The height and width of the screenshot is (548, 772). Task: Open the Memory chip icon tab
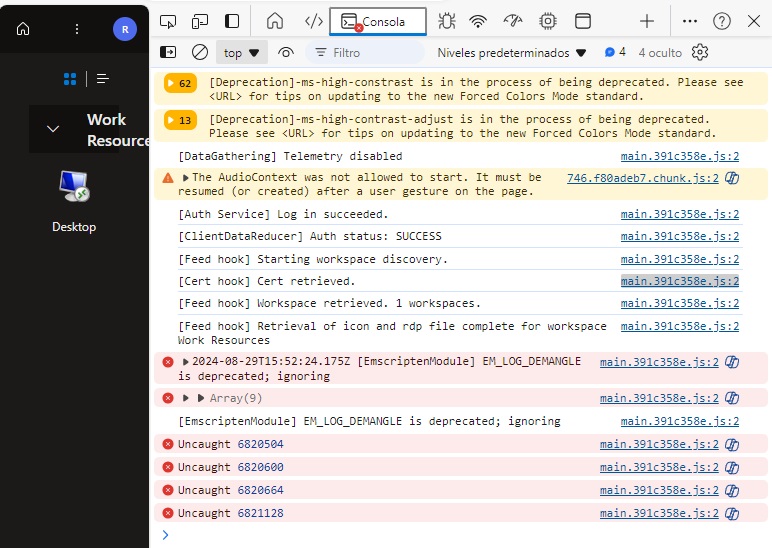pos(547,22)
